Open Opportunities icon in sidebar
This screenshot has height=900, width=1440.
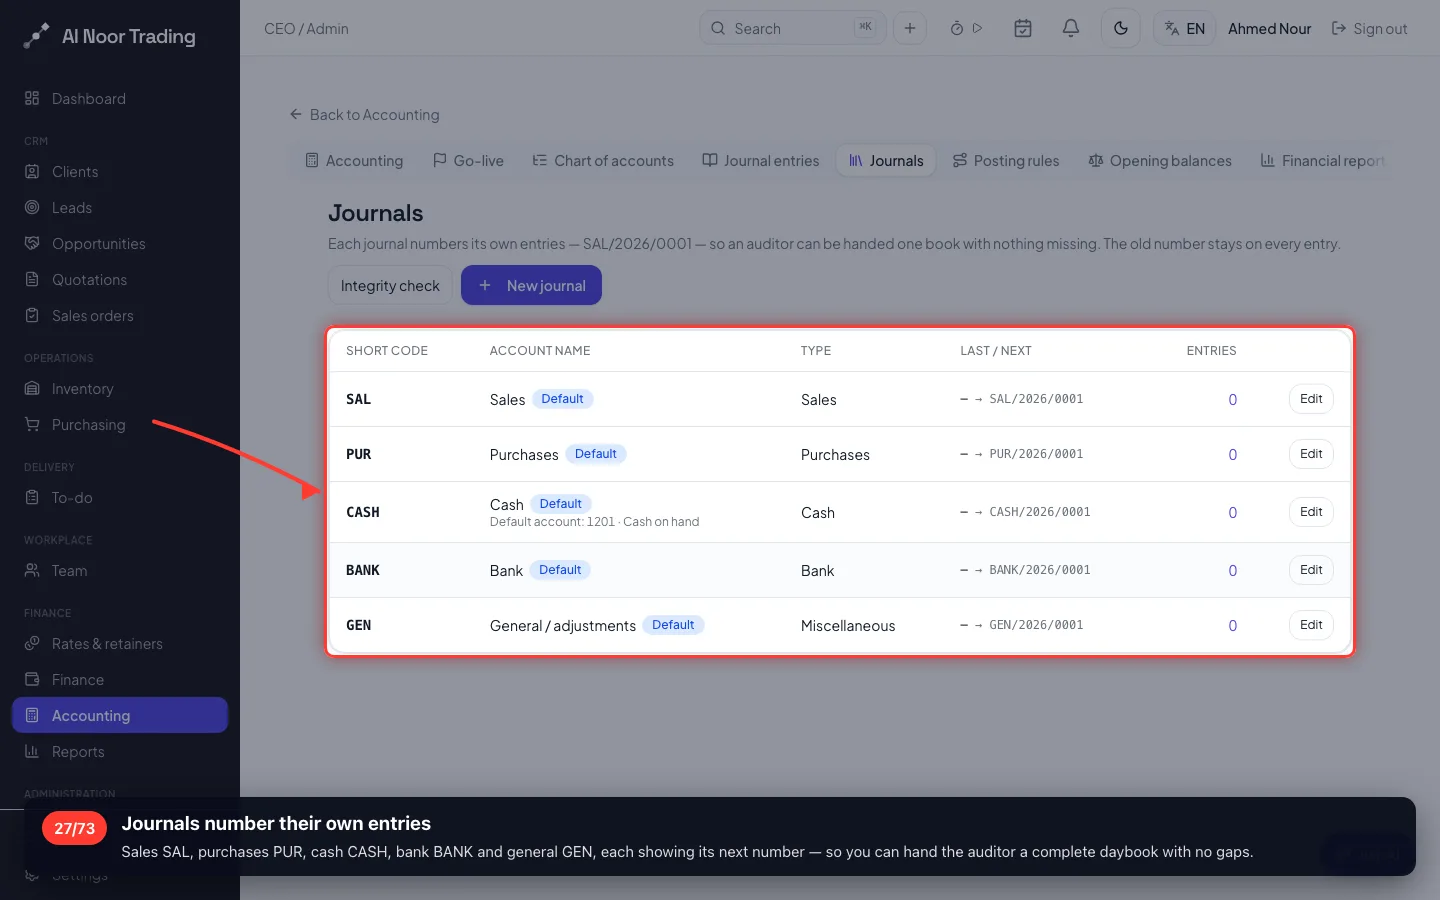(x=32, y=243)
